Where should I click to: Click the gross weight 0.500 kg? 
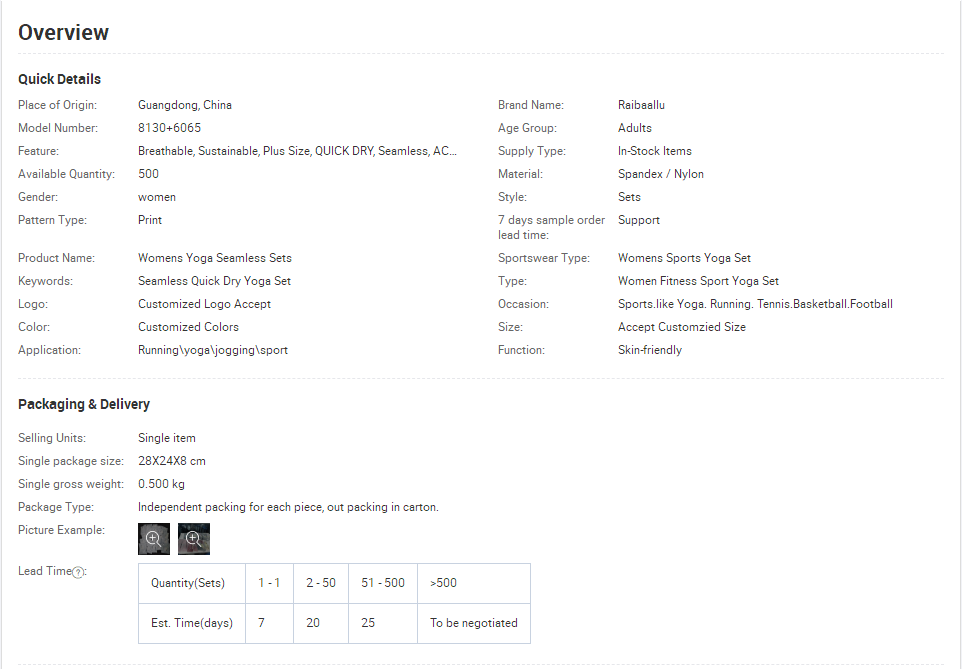[161, 484]
